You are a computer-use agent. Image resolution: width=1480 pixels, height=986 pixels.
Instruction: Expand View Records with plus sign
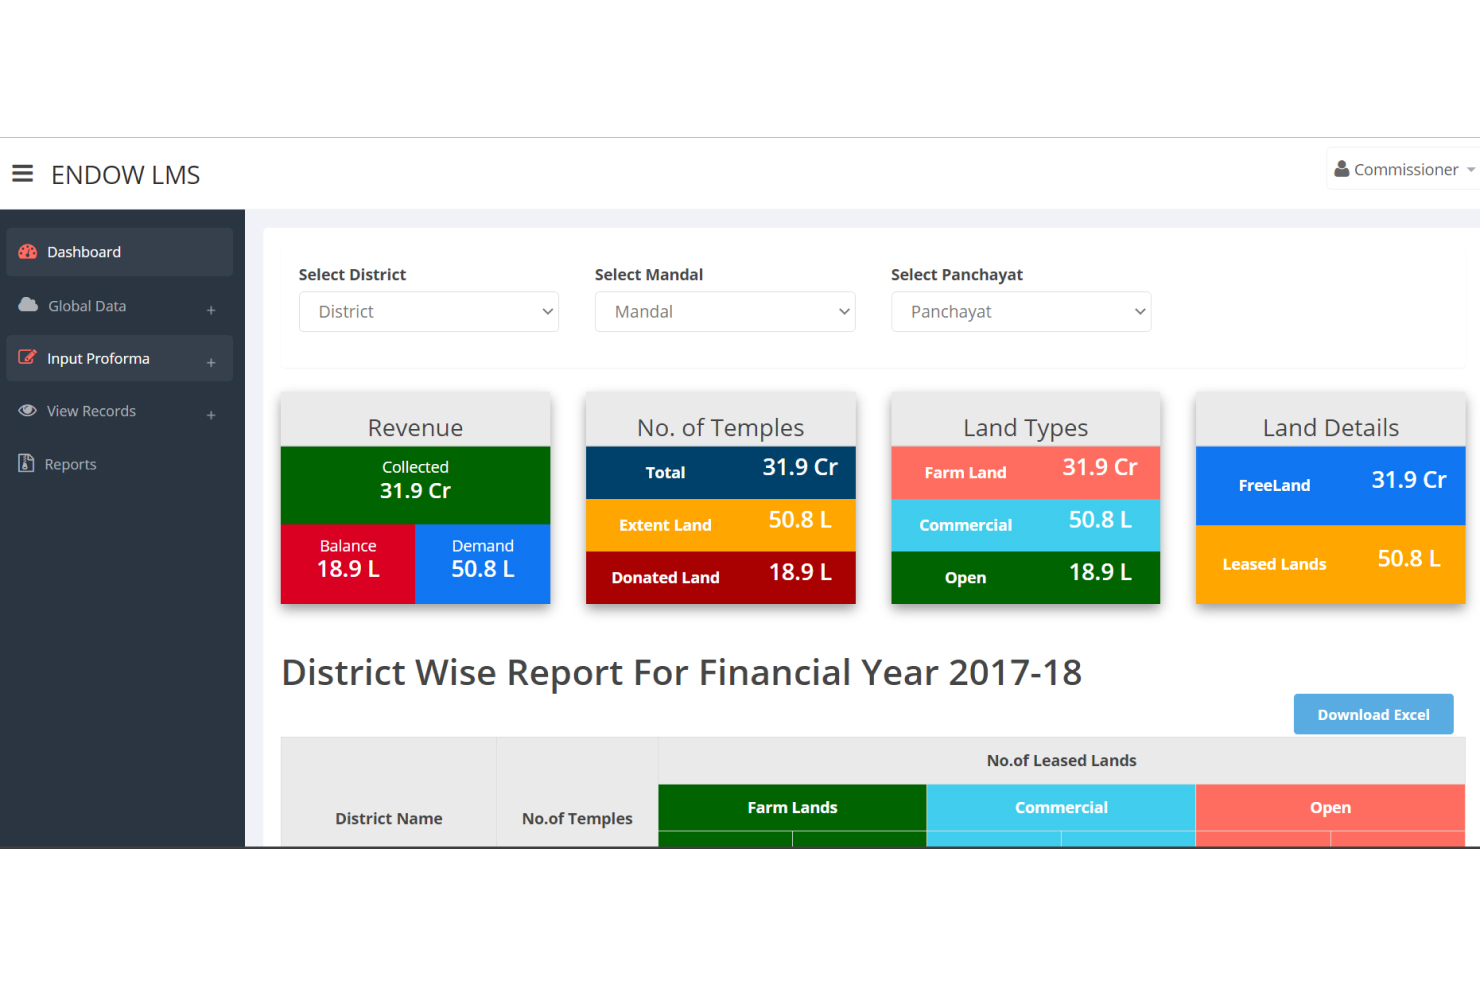(x=211, y=415)
